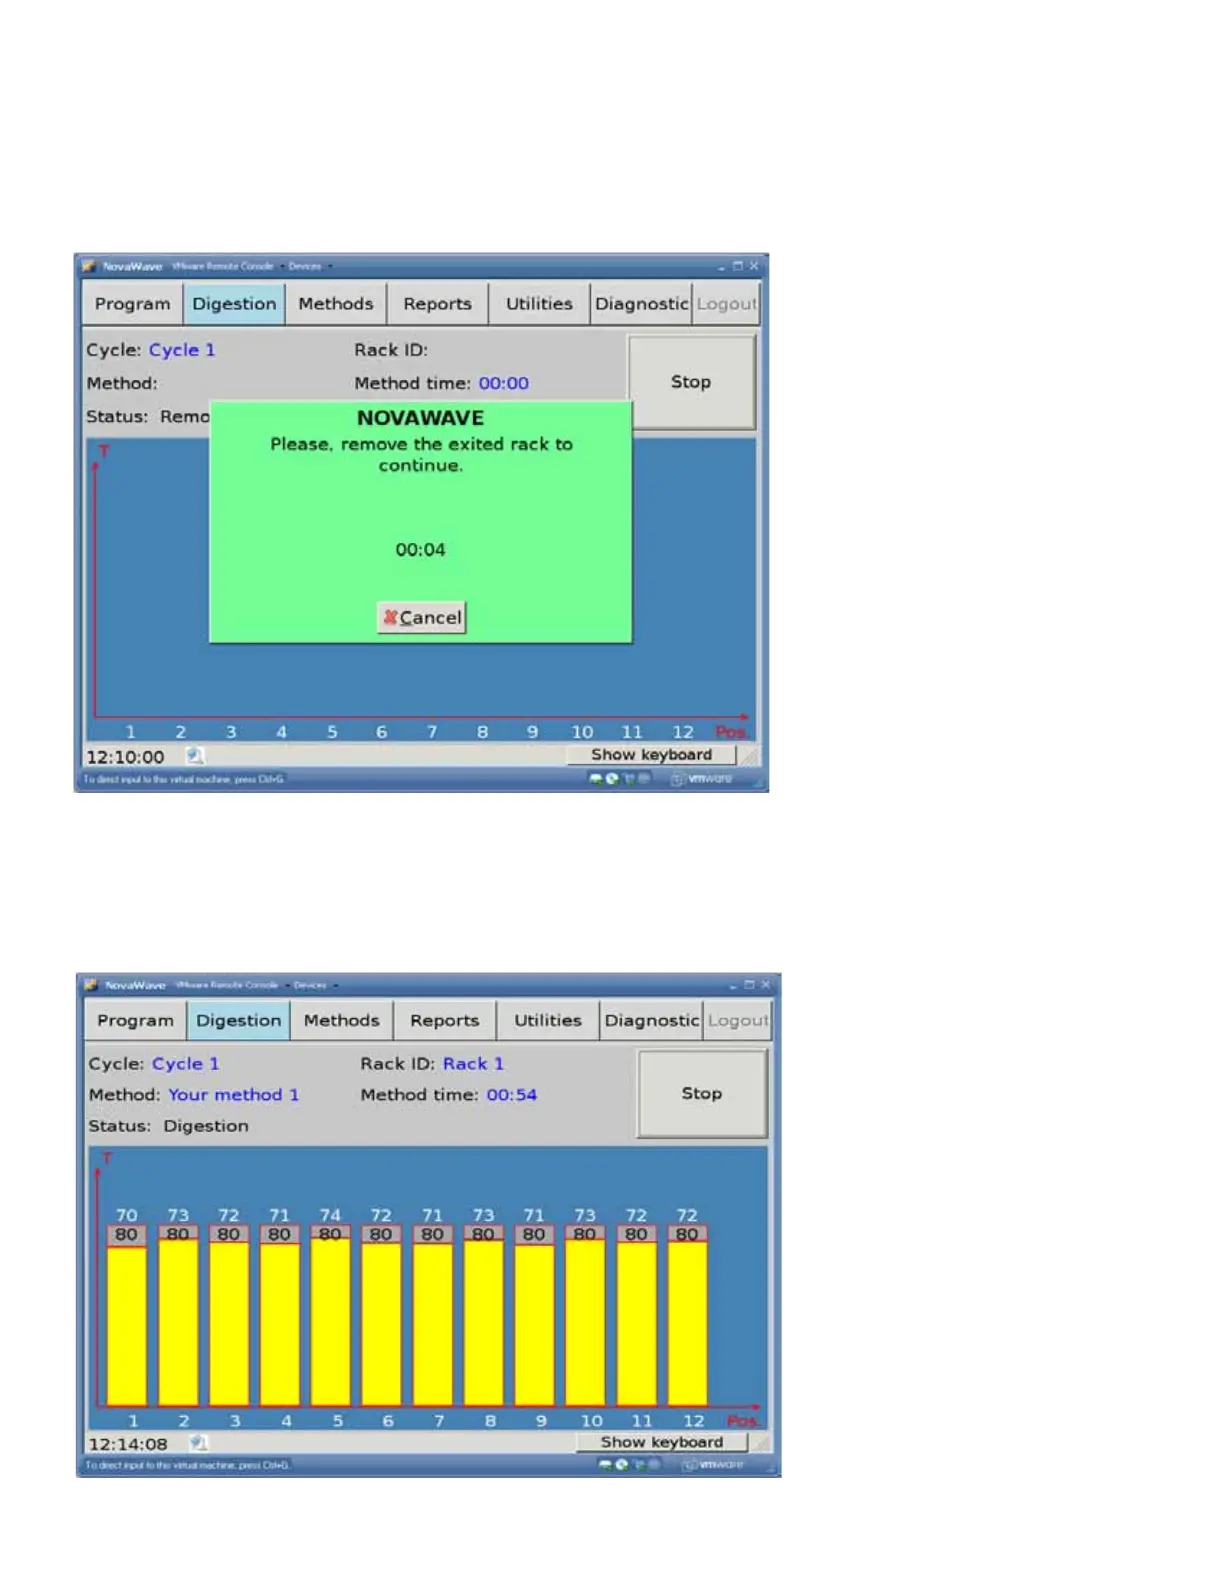Image resolution: width=1224 pixels, height=1584 pixels.
Task: Select the Digestion tab in the bar chart window
Action: 238,1021
